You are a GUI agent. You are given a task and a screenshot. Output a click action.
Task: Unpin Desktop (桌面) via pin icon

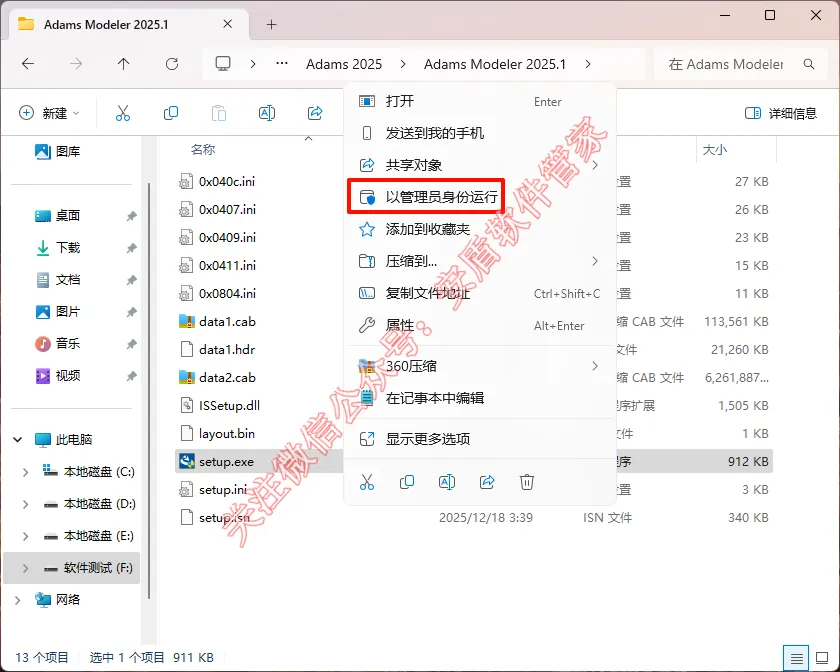pyautogui.click(x=131, y=216)
